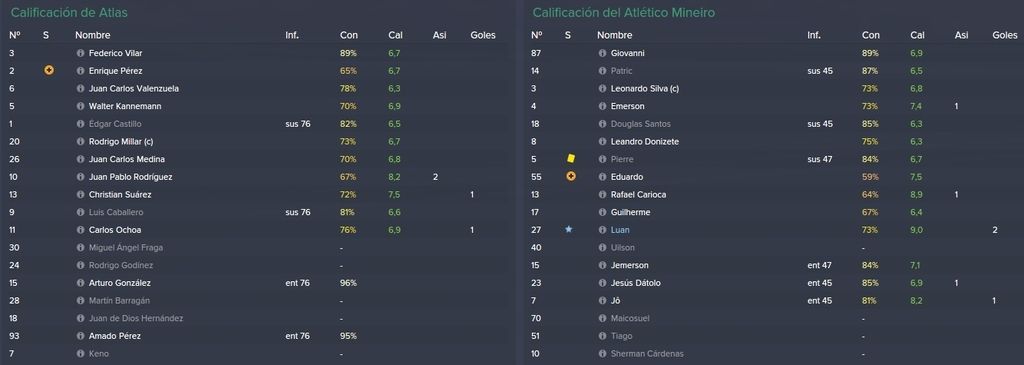Click the Calificación del Atlético Mineiro title
Screen dimensions: 1024x365
[625, 12]
